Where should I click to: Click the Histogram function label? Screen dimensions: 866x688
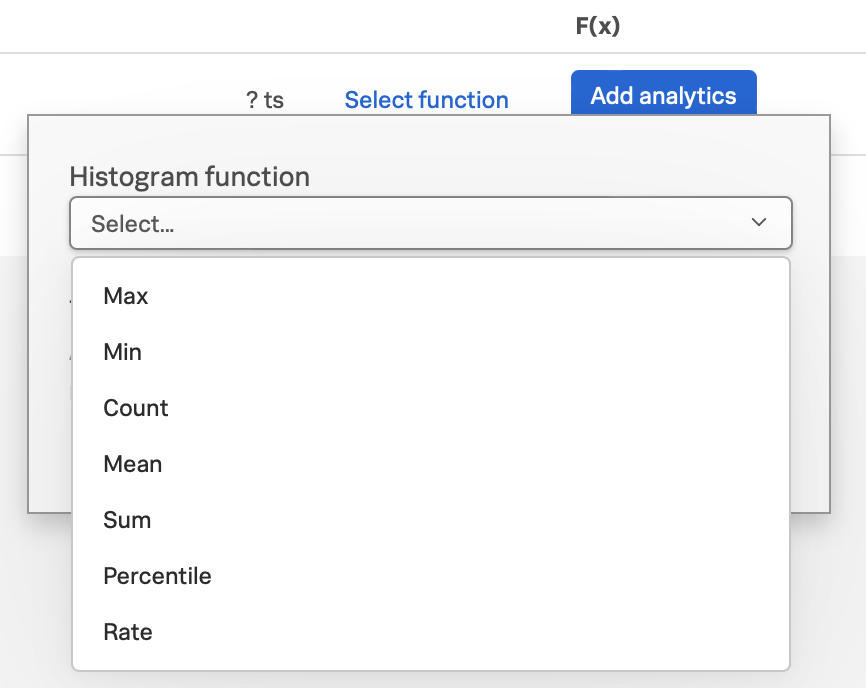[x=189, y=177]
